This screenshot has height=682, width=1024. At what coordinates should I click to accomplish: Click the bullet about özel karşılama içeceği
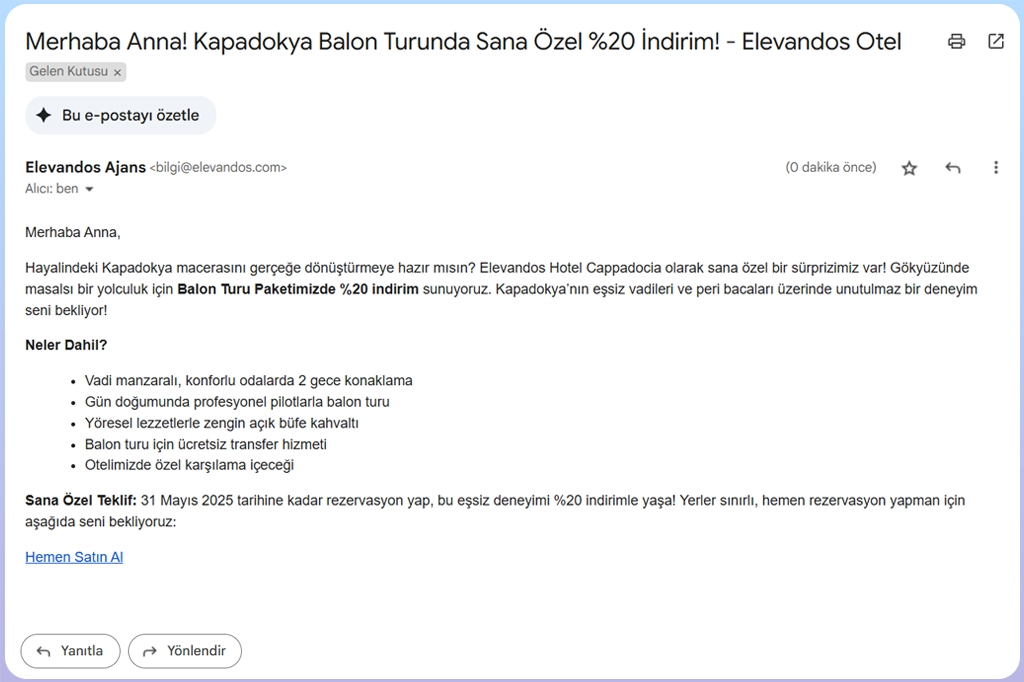click(x=189, y=465)
